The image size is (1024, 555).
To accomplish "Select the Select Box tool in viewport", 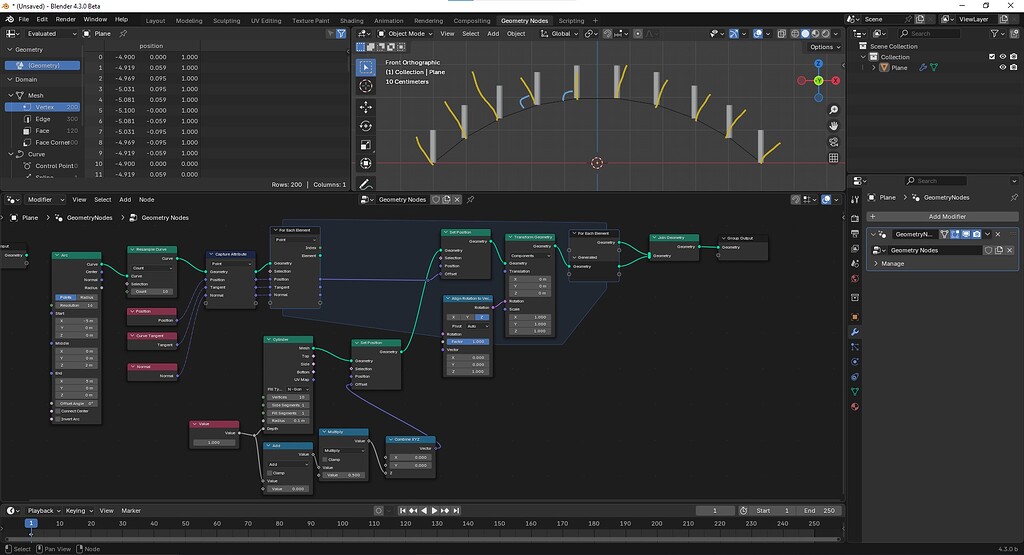I will point(366,67).
